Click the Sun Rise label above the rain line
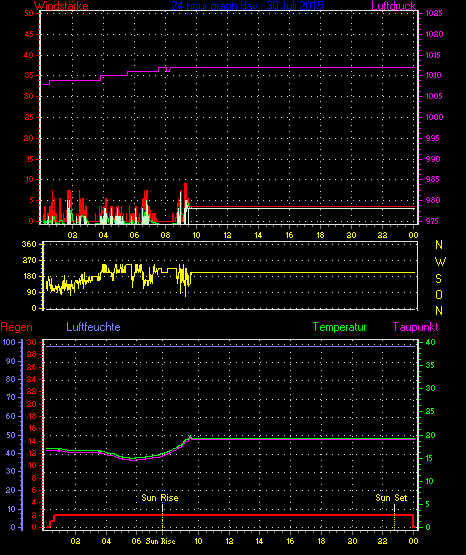This screenshot has height=555, width=466. click(160, 498)
